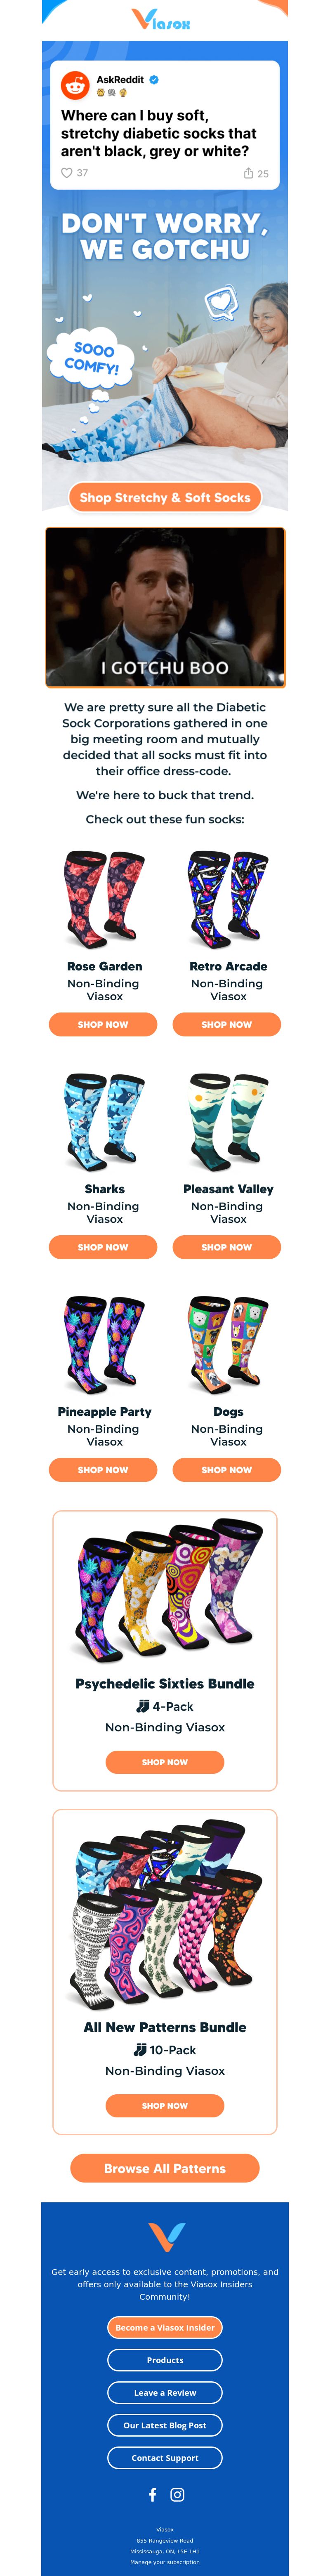Shop Now for All New Patterns Bundle

coord(165,2105)
